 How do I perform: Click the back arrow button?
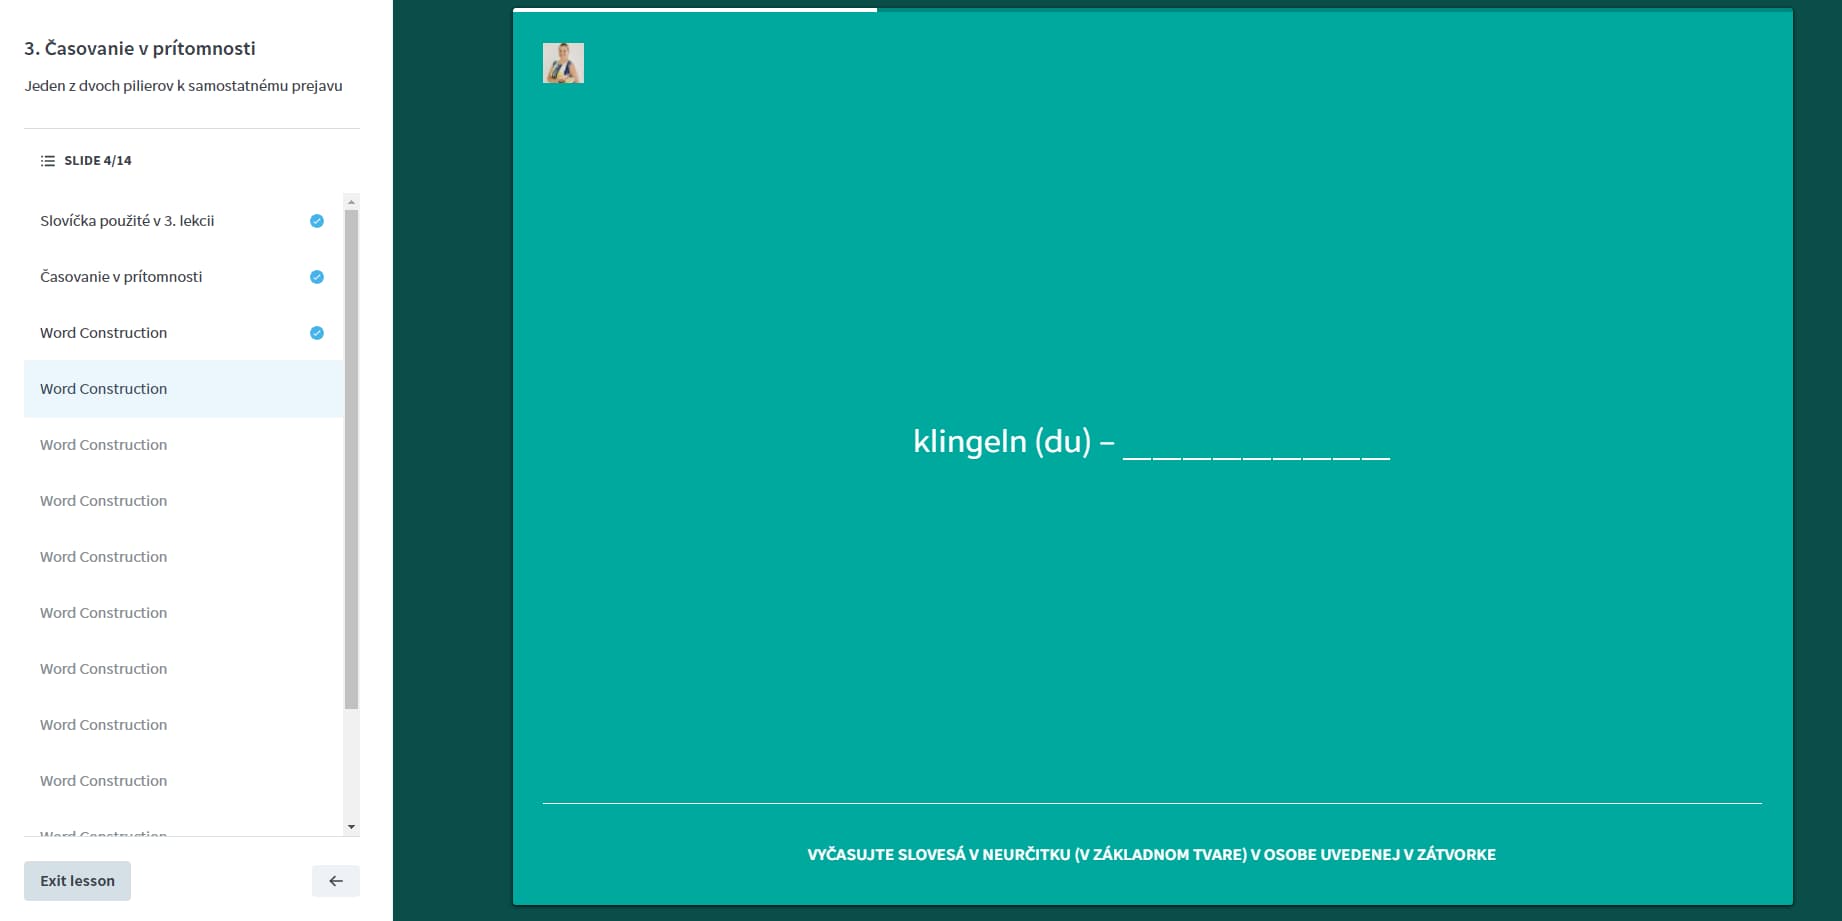click(x=335, y=881)
